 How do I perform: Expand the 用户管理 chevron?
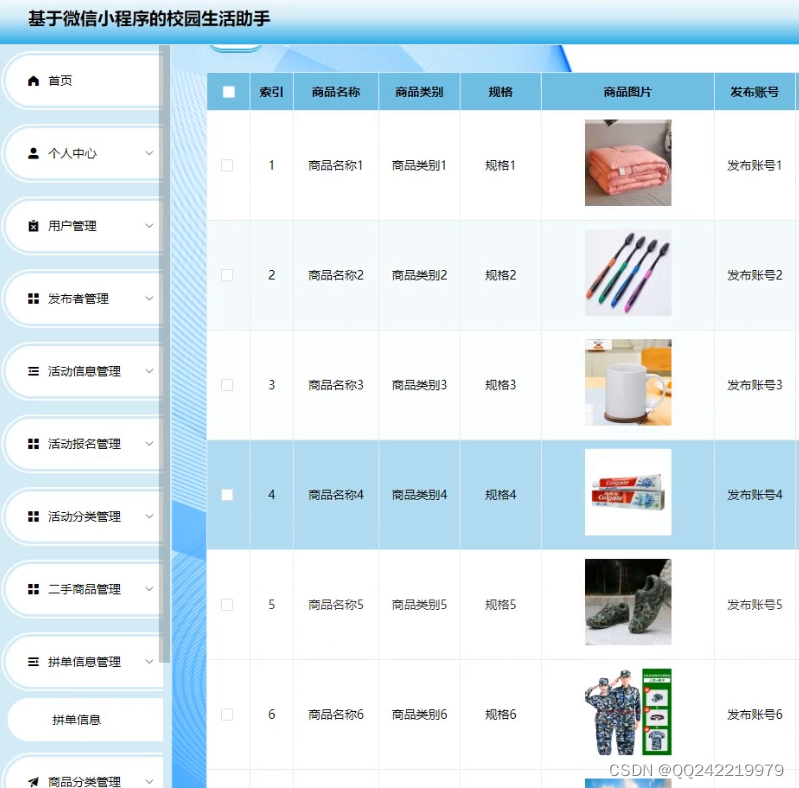click(149, 225)
